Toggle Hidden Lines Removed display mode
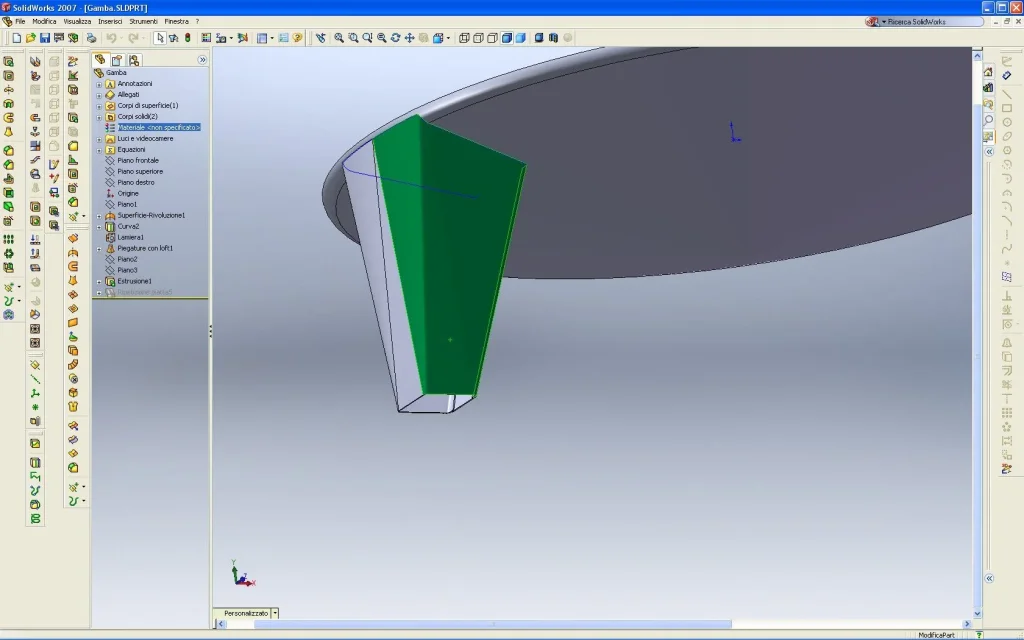This screenshot has height=640, width=1024. point(492,38)
